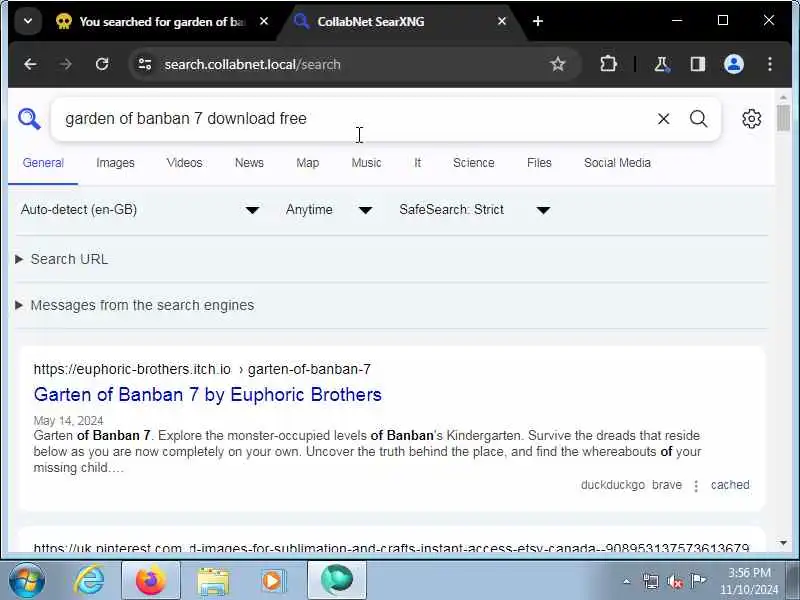Click the address bar URL search.collabnet.local/search
The image size is (800, 600).
pyautogui.click(x=252, y=65)
